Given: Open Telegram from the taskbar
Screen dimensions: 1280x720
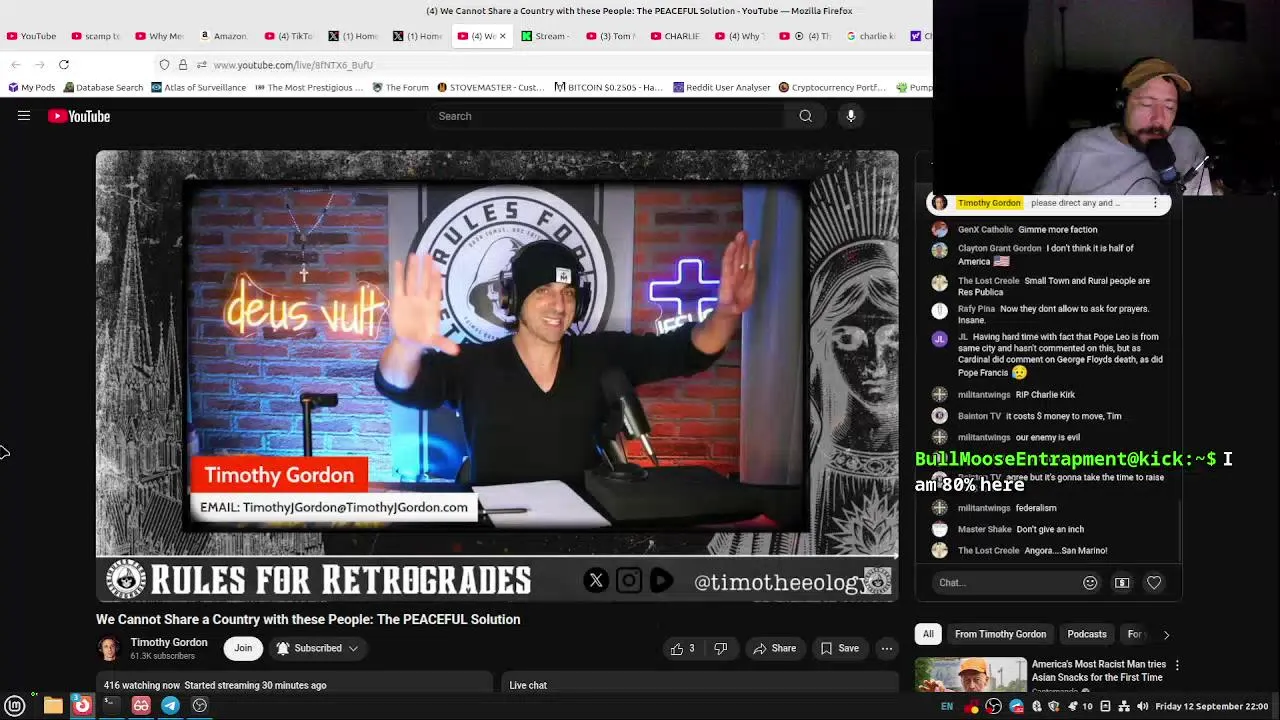Looking at the screenshot, I should (x=170, y=705).
